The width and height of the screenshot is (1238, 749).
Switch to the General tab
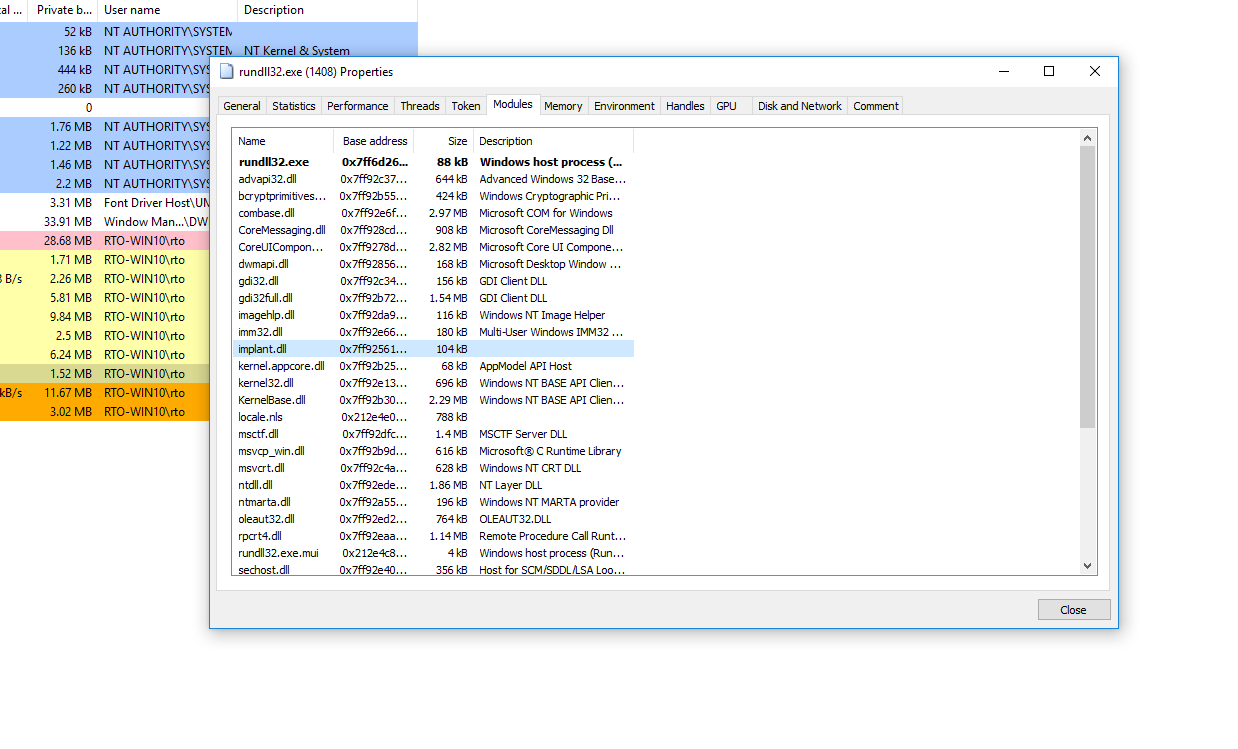coord(242,106)
